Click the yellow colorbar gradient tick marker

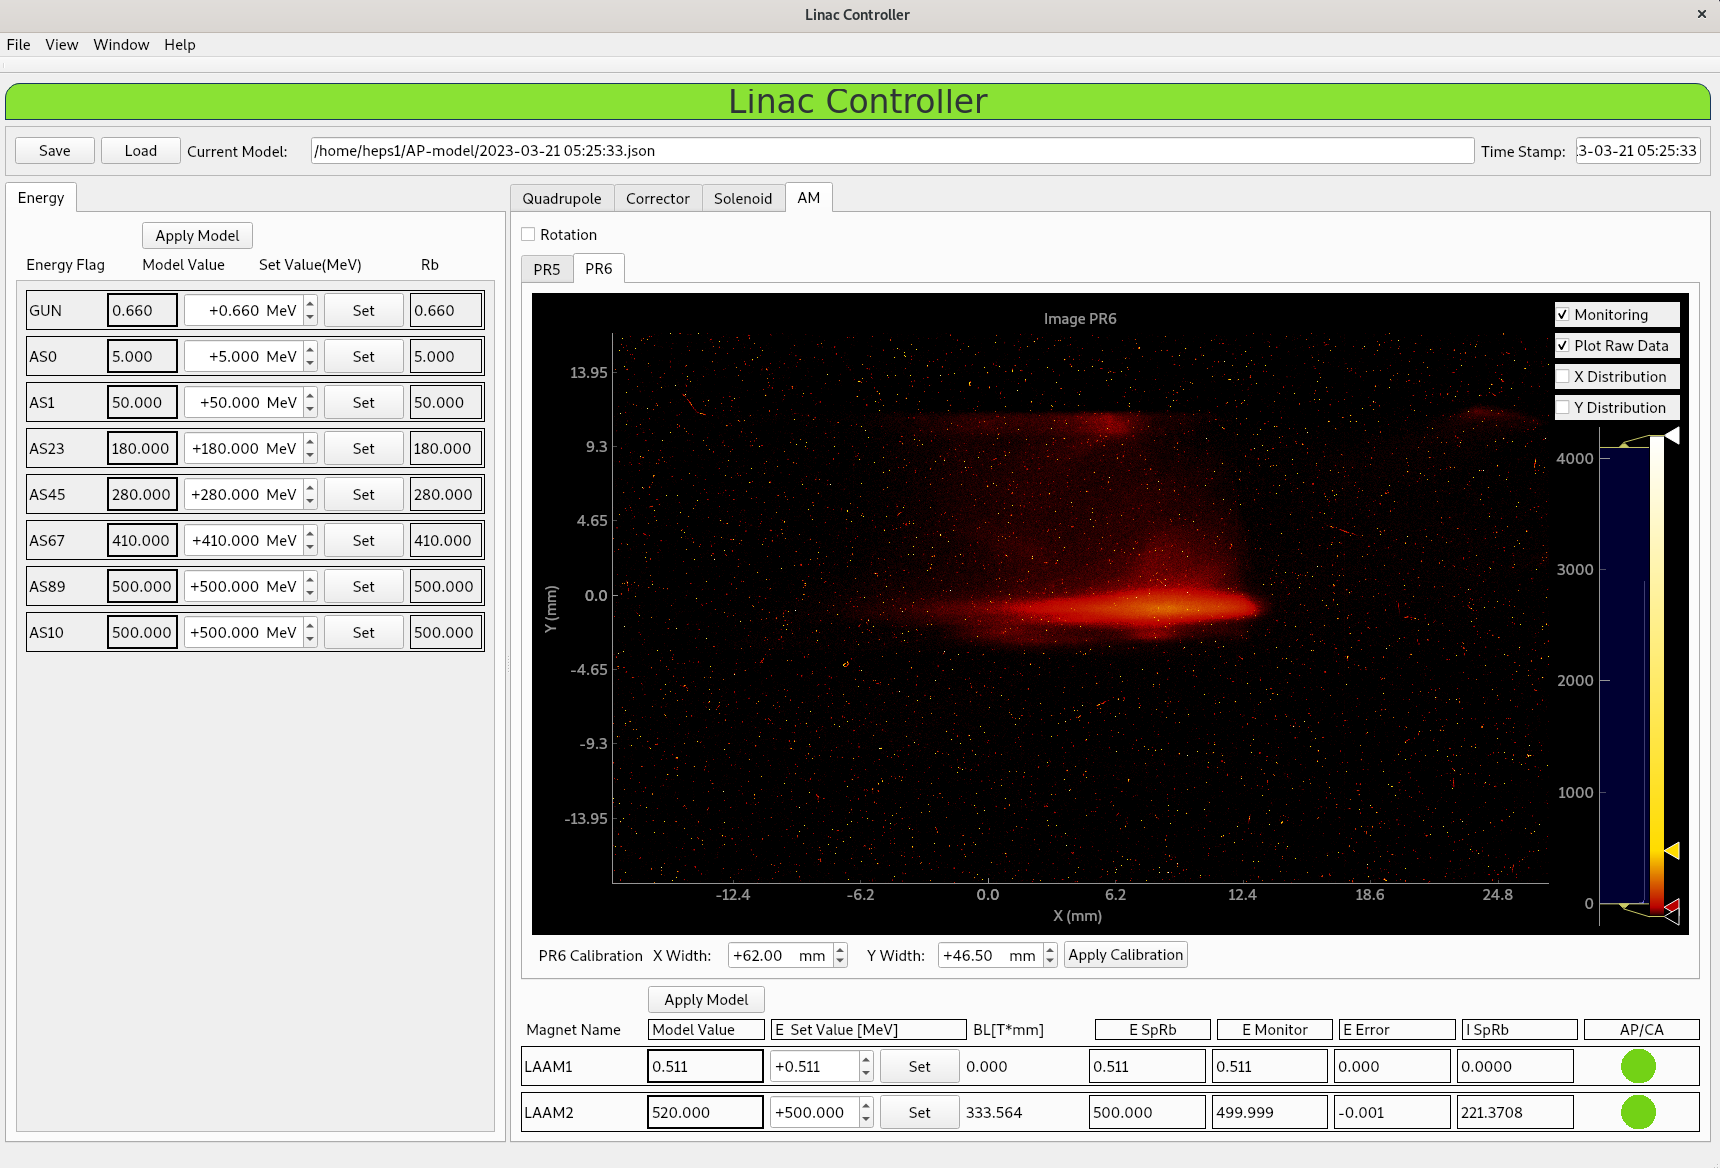[1671, 850]
